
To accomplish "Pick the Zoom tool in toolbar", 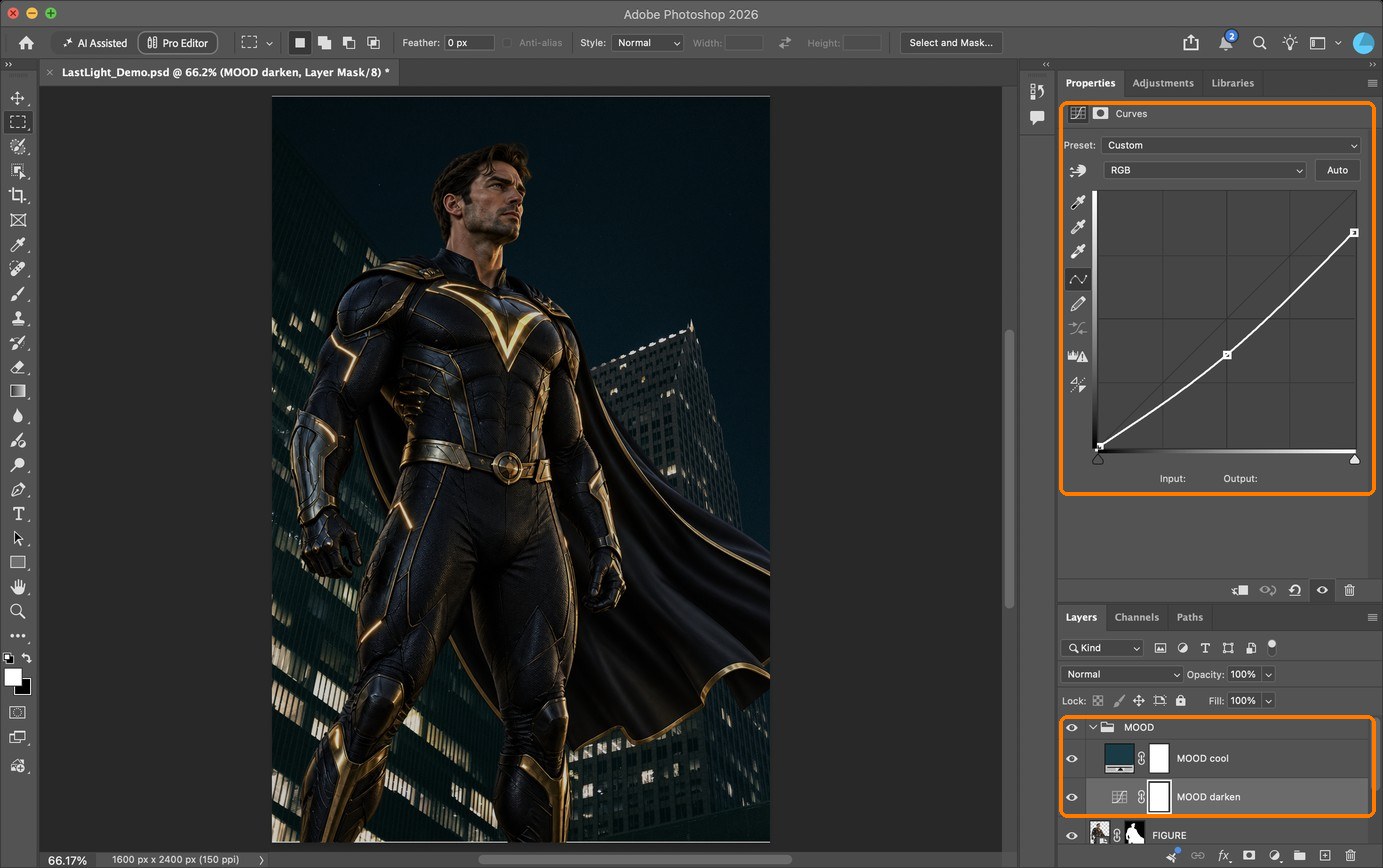I will pos(18,612).
